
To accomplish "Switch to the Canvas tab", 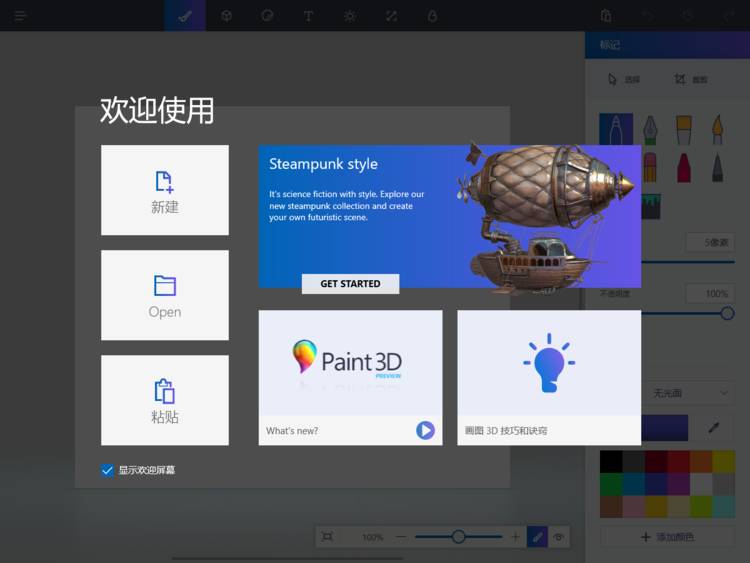I will 391,16.
